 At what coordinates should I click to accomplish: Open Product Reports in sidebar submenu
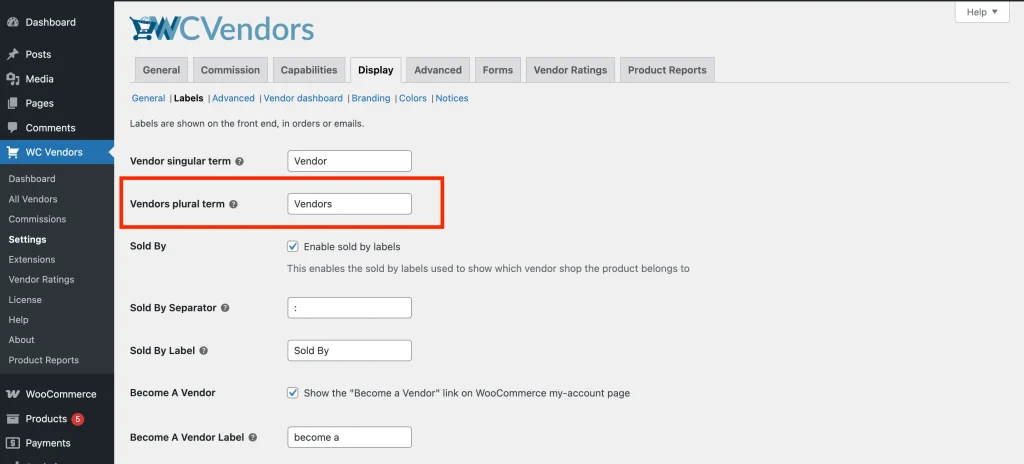(44, 360)
